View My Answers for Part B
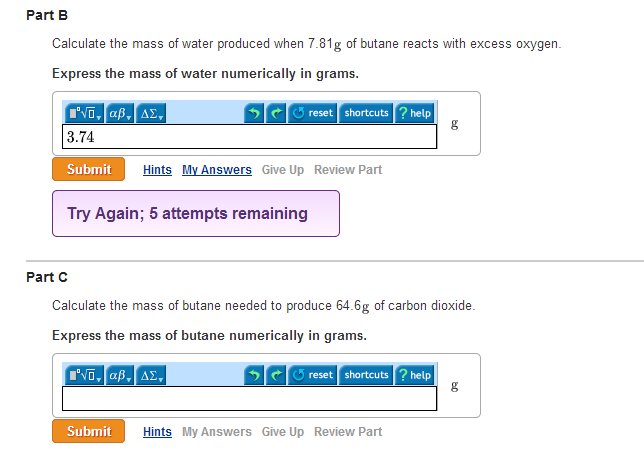Screen dimensions: 644x454 tap(217, 170)
